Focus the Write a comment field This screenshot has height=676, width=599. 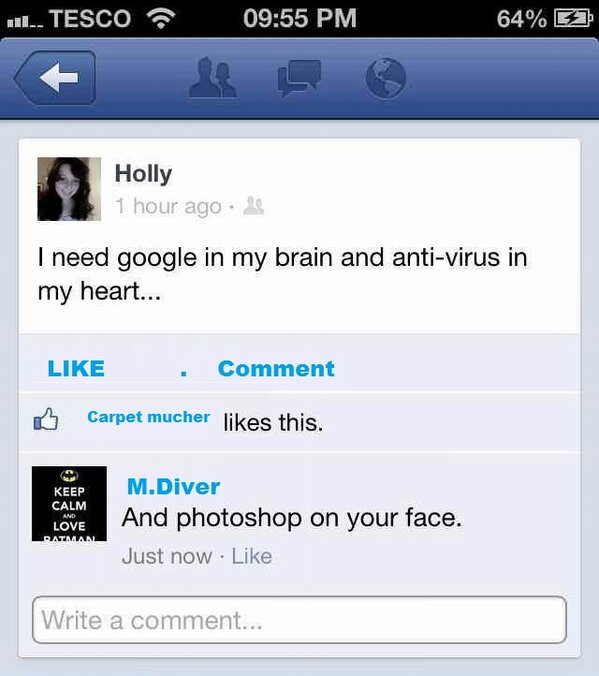(x=299, y=620)
